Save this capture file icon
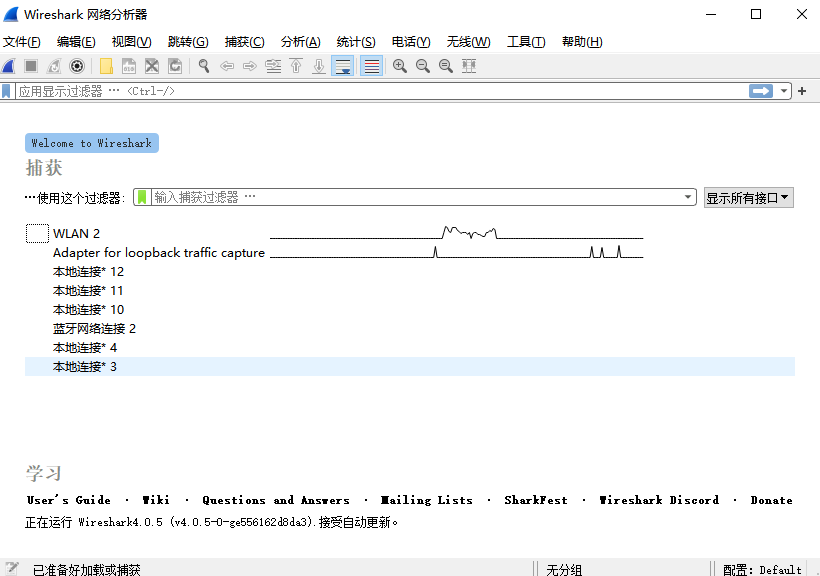Image resolution: width=820 pixels, height=576 pixels. pos(129,66)
